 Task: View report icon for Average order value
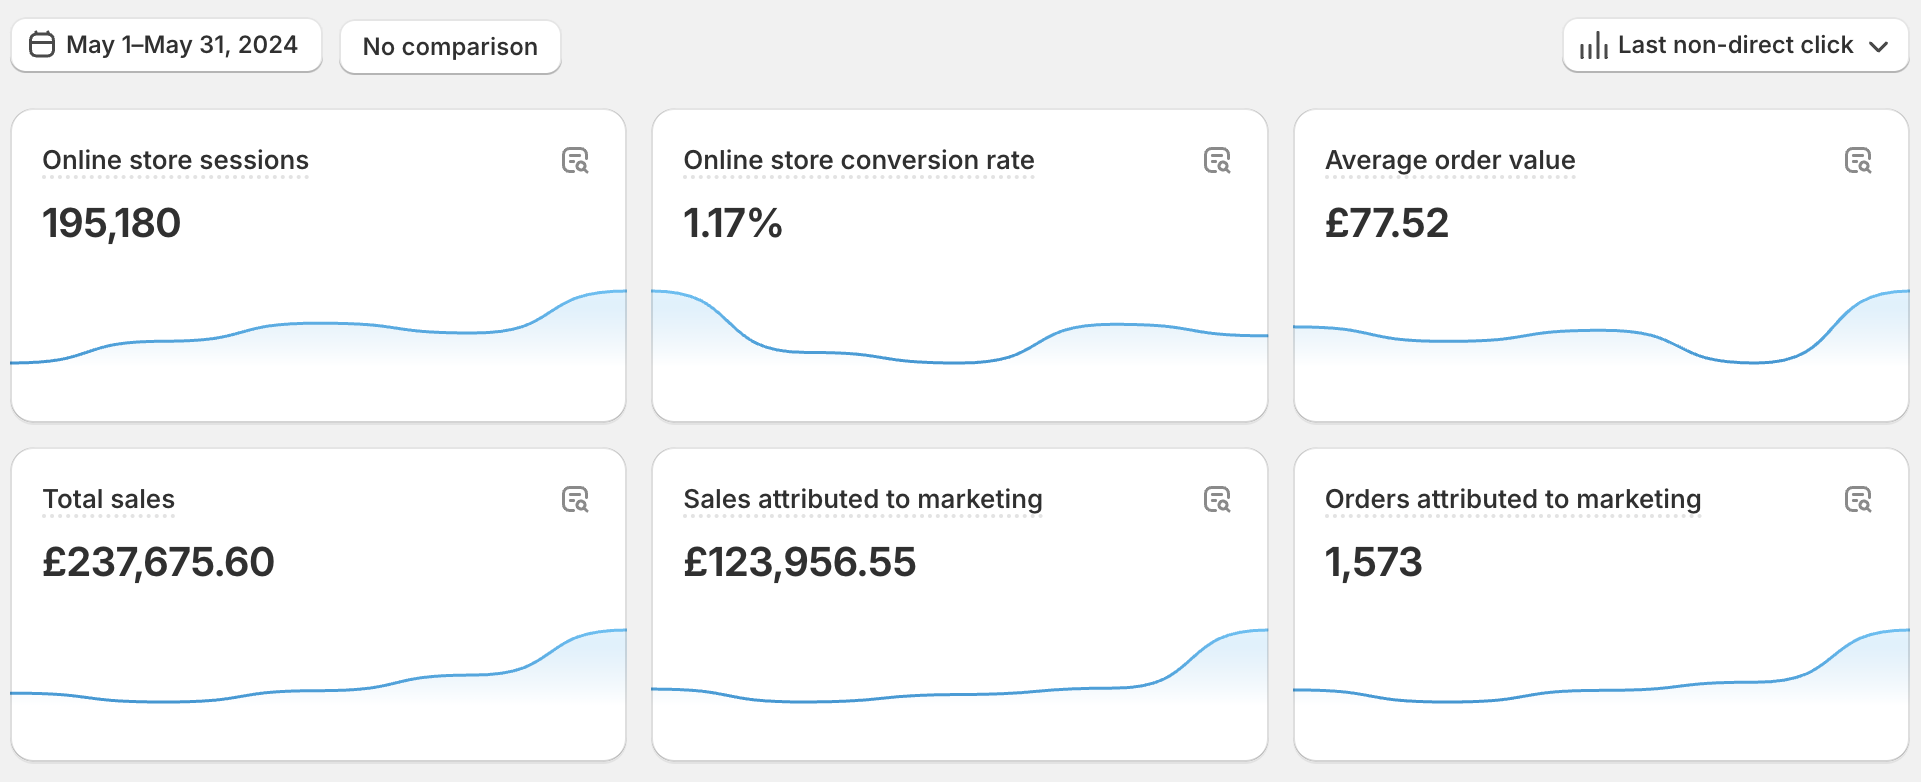pyautogui.click(x=1857, y=161)
